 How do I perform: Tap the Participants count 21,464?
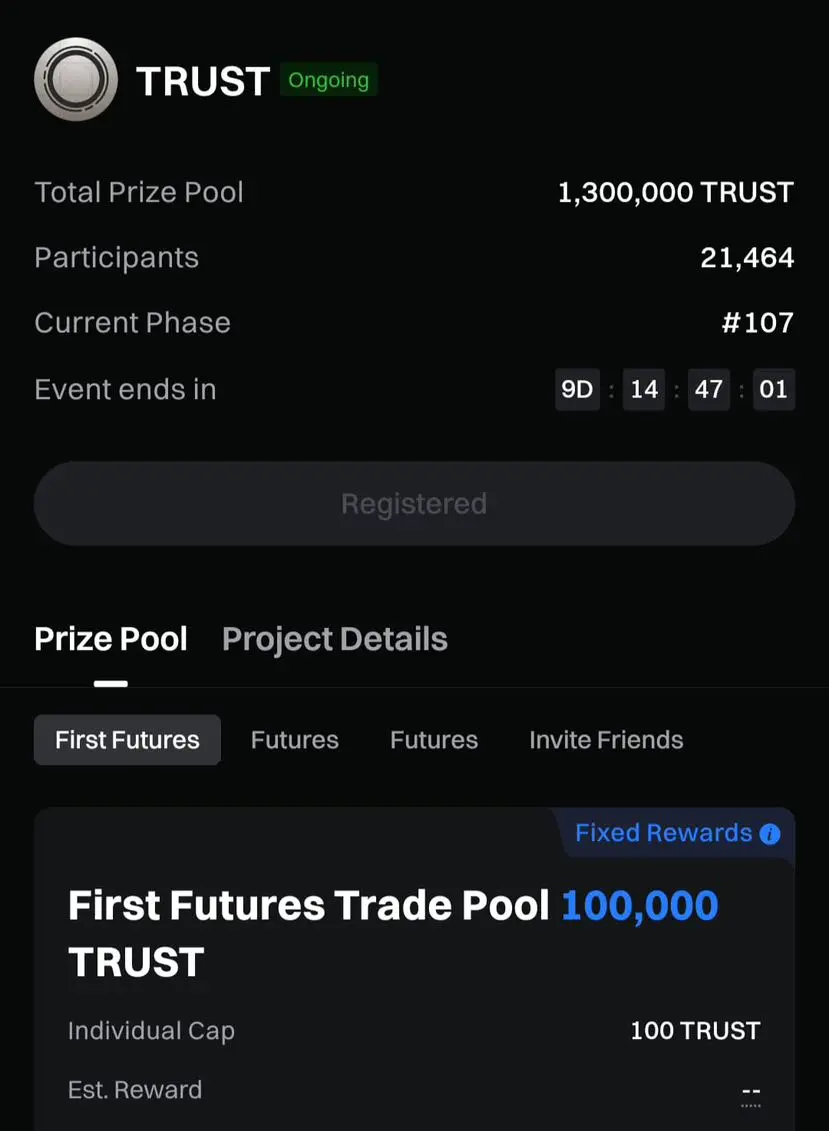[x=747, y=258]
